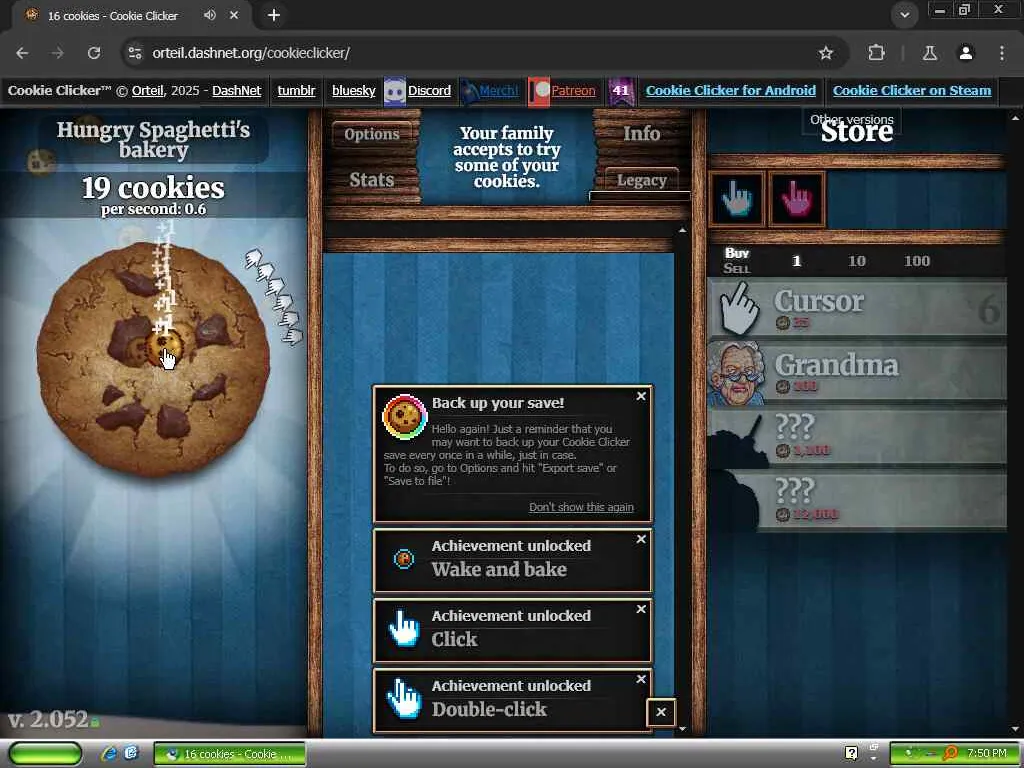The width and height of the screenshot is (1024, 768).
Task: Mute the Cookie Clicker tab audio
Action: point(210,14)
